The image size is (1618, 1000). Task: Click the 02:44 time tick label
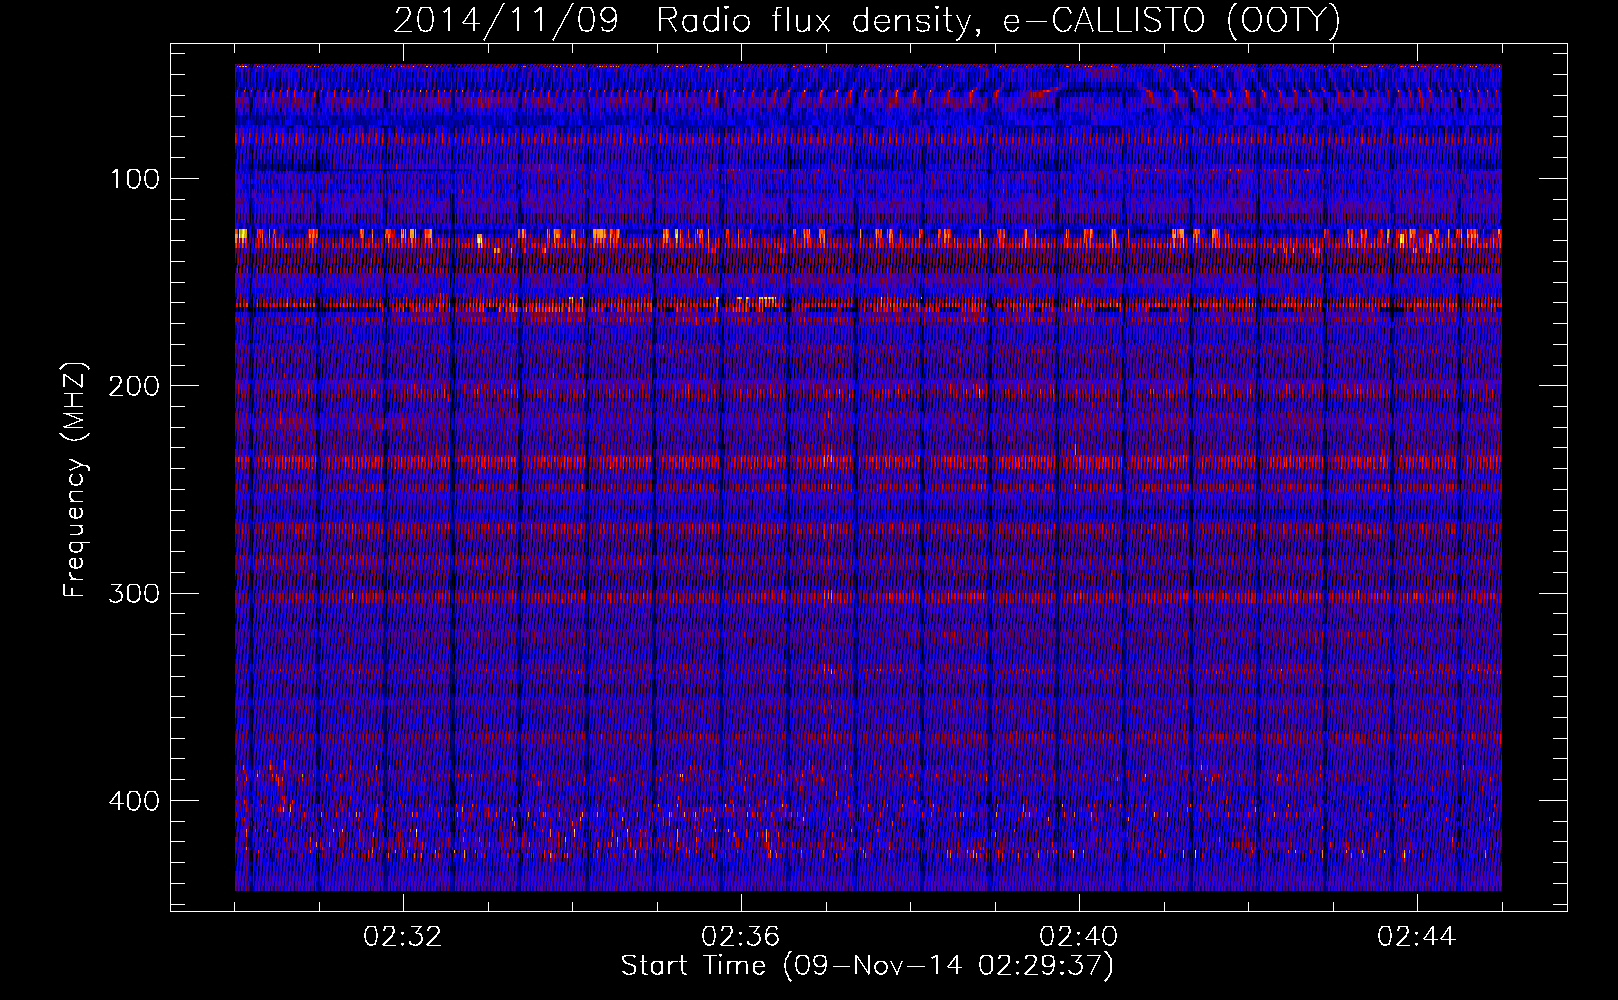(1417, 937)
